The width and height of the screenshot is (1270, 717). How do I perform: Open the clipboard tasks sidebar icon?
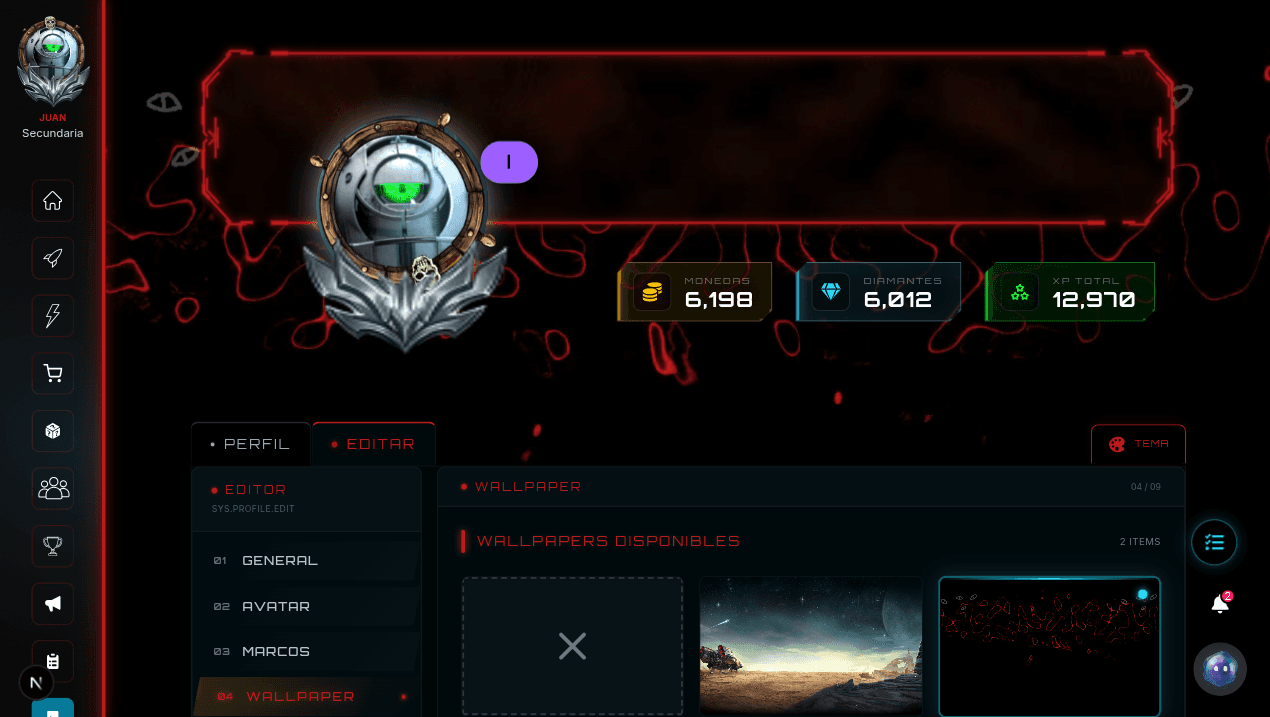click(x=53, y=661)
